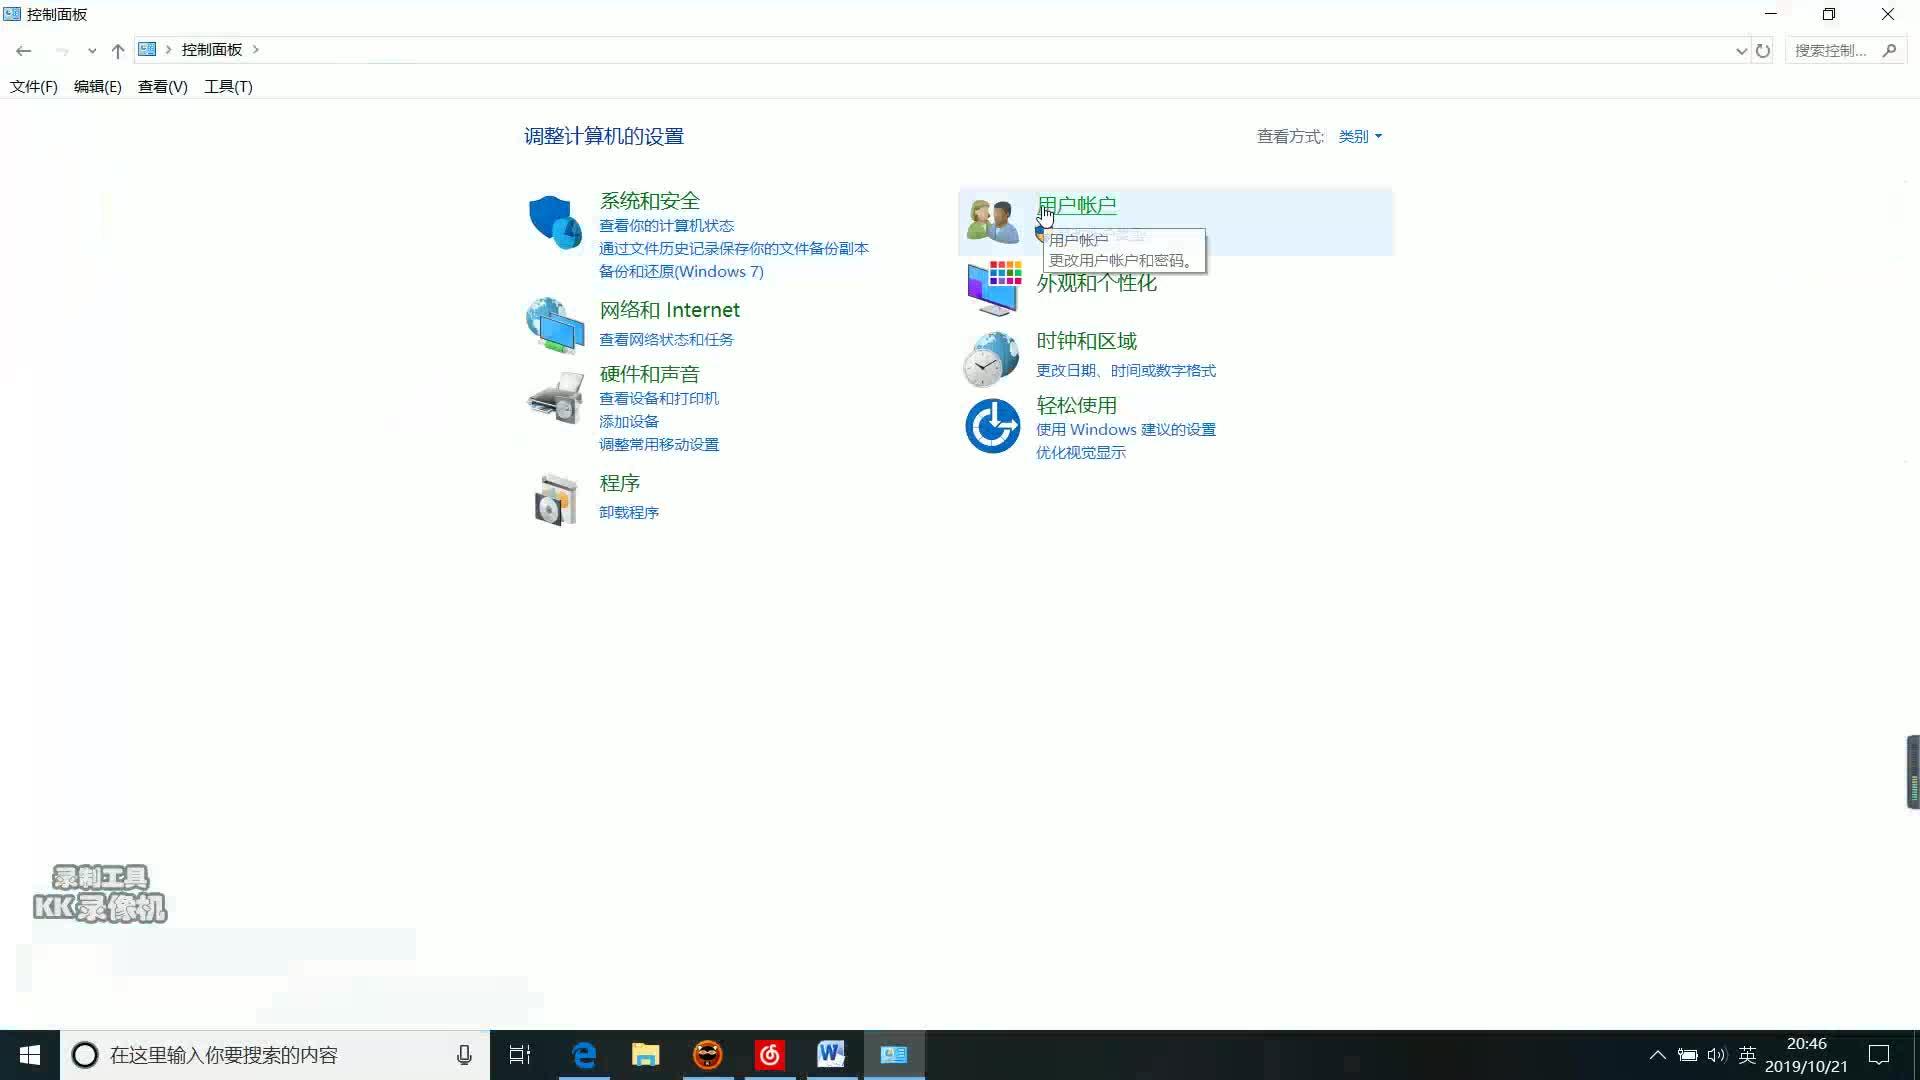Show hidden system tray icons
1920x1080 pixels.
pyautogui.click(x=1657, y=1055)
